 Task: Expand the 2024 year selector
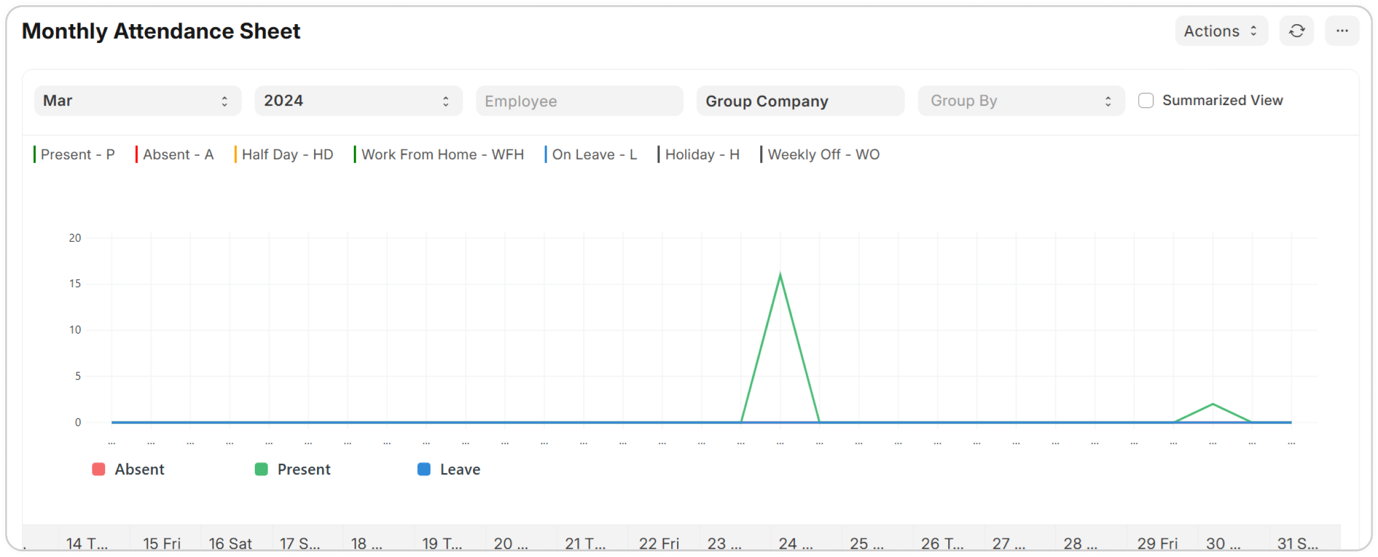(x=358, y=101)
